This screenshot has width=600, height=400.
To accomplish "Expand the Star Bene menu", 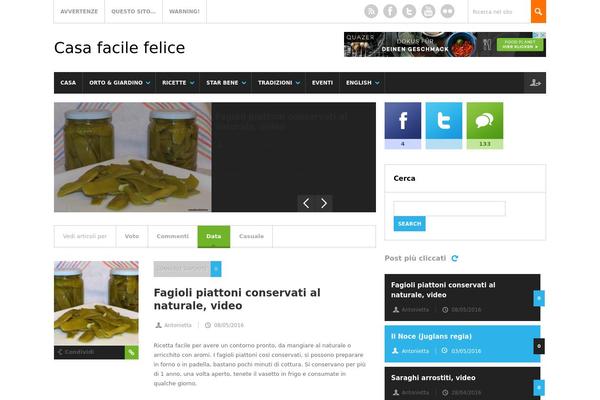I will tap(226, 83).
